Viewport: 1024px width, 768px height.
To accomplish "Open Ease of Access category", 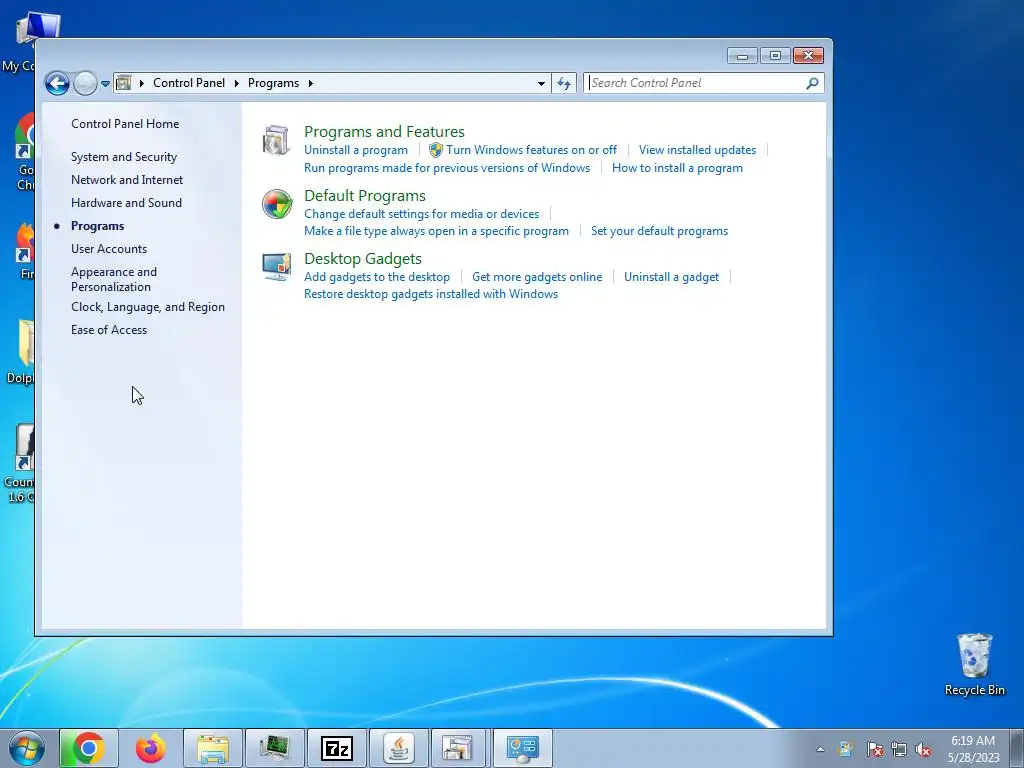I will coord(109,330).
